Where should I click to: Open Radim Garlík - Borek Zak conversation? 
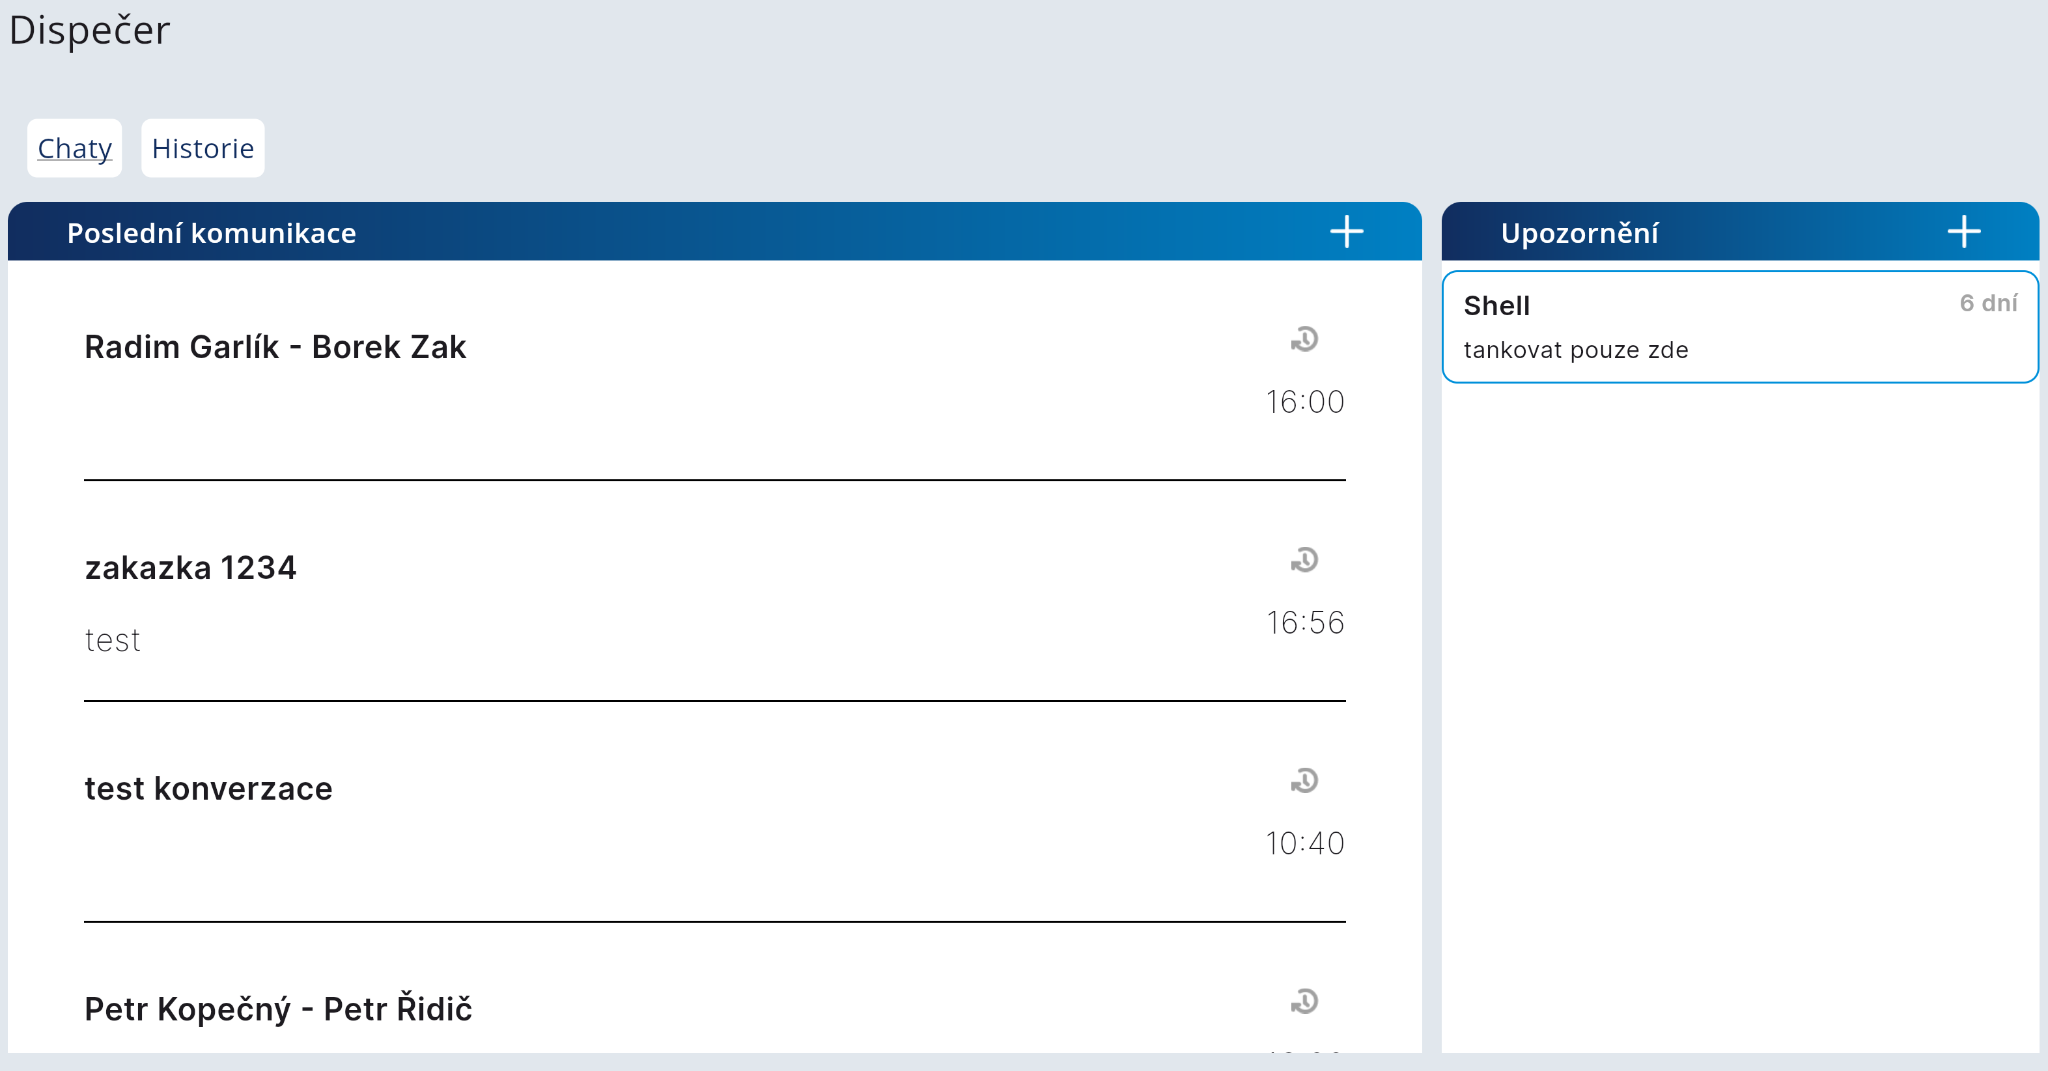(x=275, y=347)
